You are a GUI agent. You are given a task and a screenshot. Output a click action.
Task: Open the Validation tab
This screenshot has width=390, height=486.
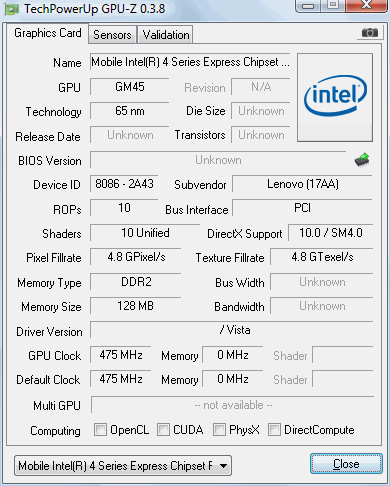[166, 35]
